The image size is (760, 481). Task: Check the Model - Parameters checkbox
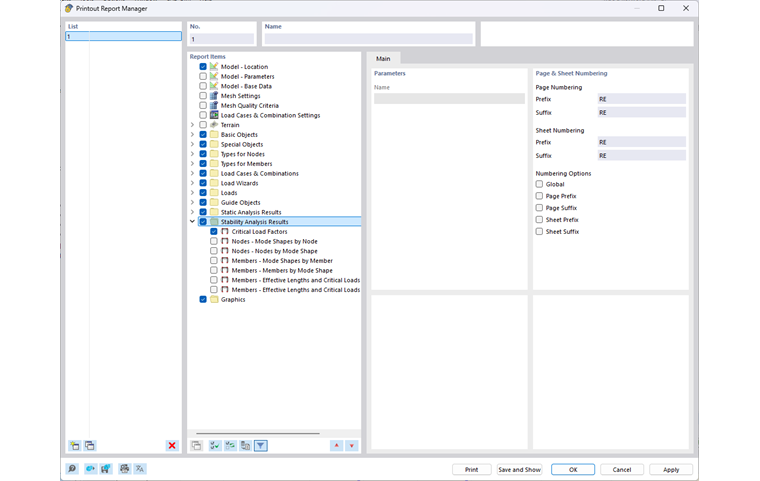203,76
